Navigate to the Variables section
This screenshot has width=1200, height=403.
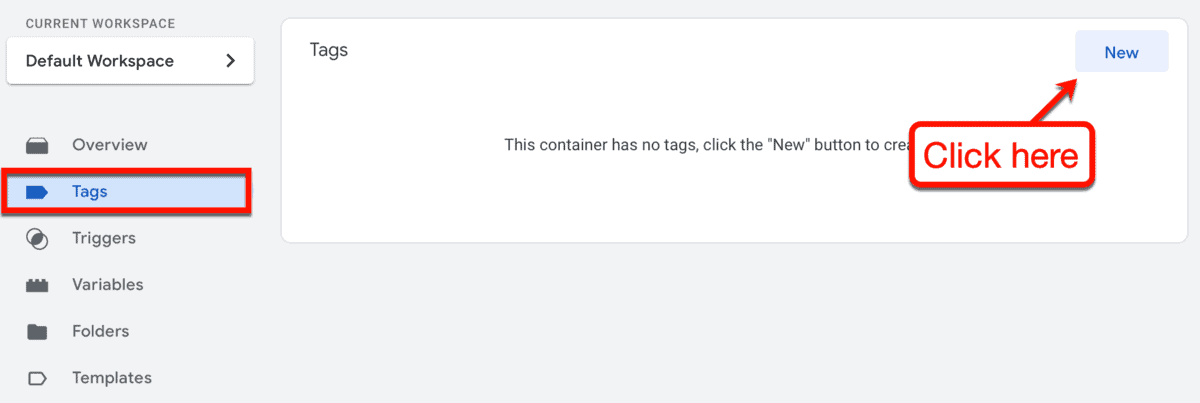pyautogui.click(x=108, y=285)
